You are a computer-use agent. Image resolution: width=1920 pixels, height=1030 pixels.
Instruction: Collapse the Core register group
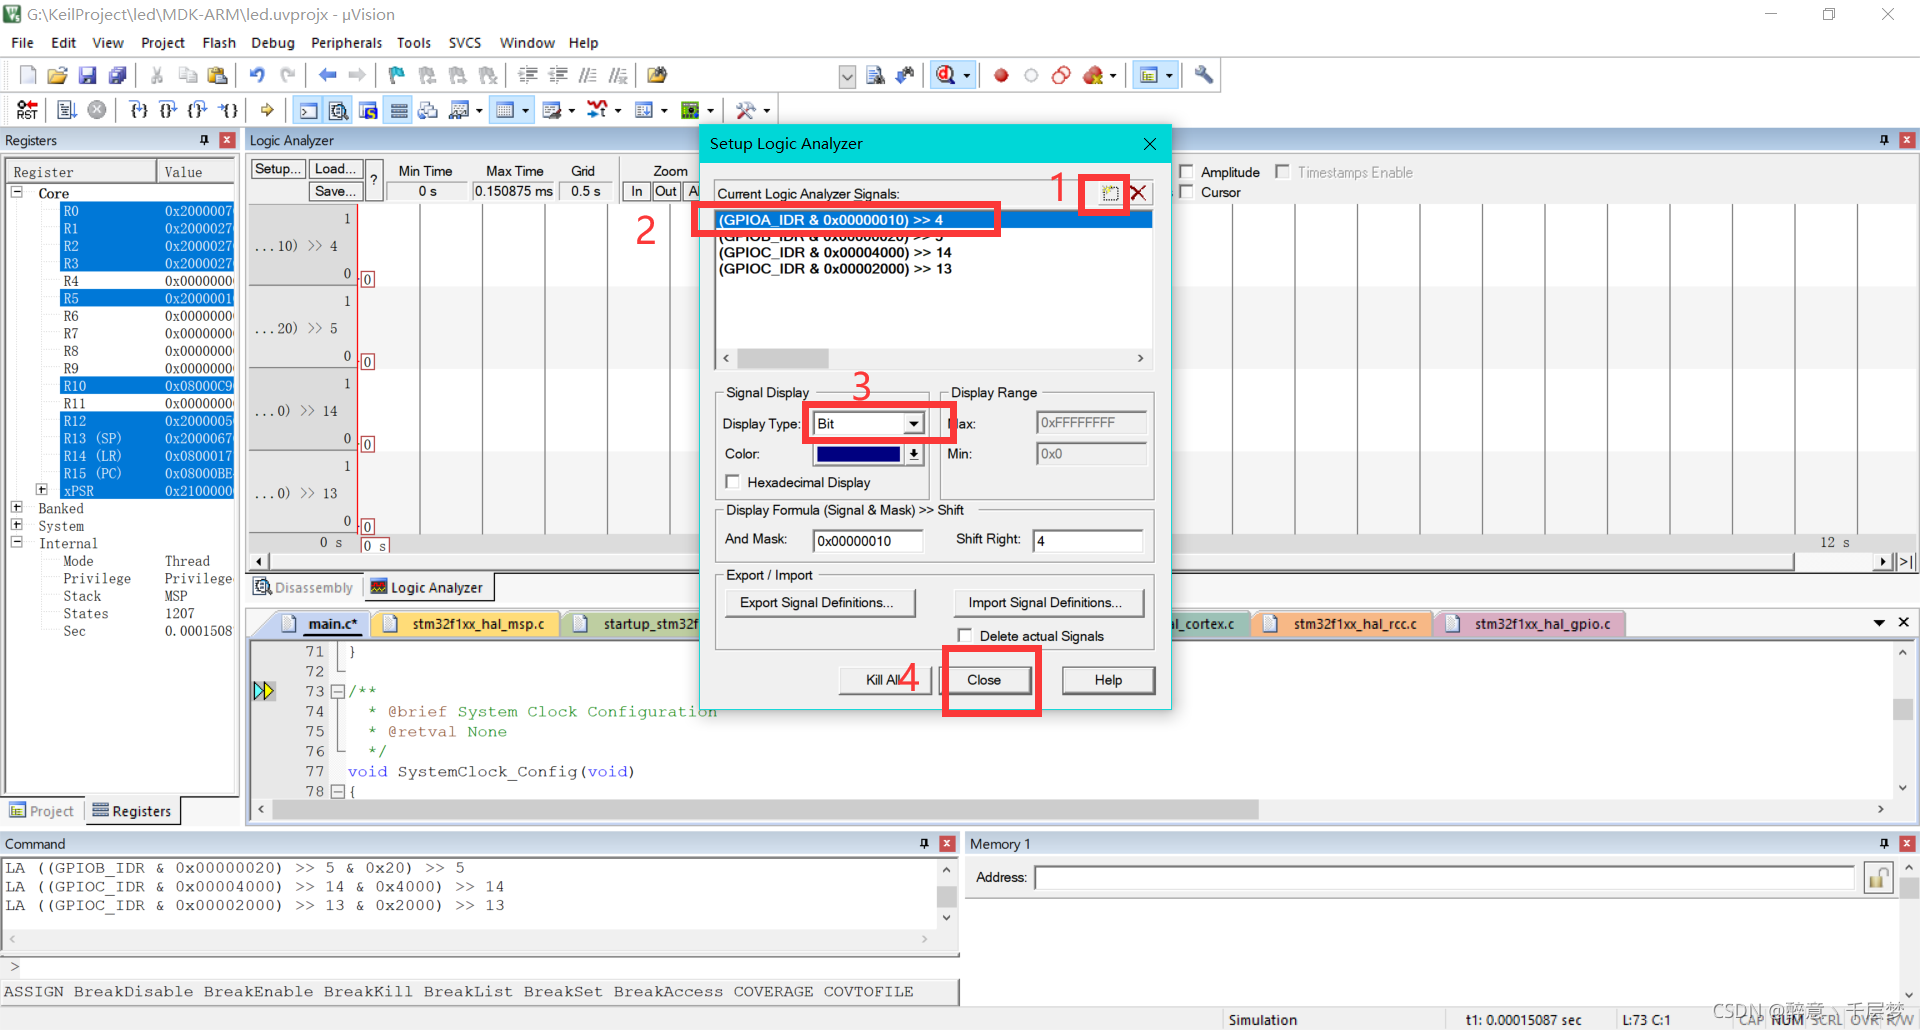[17, 192]
